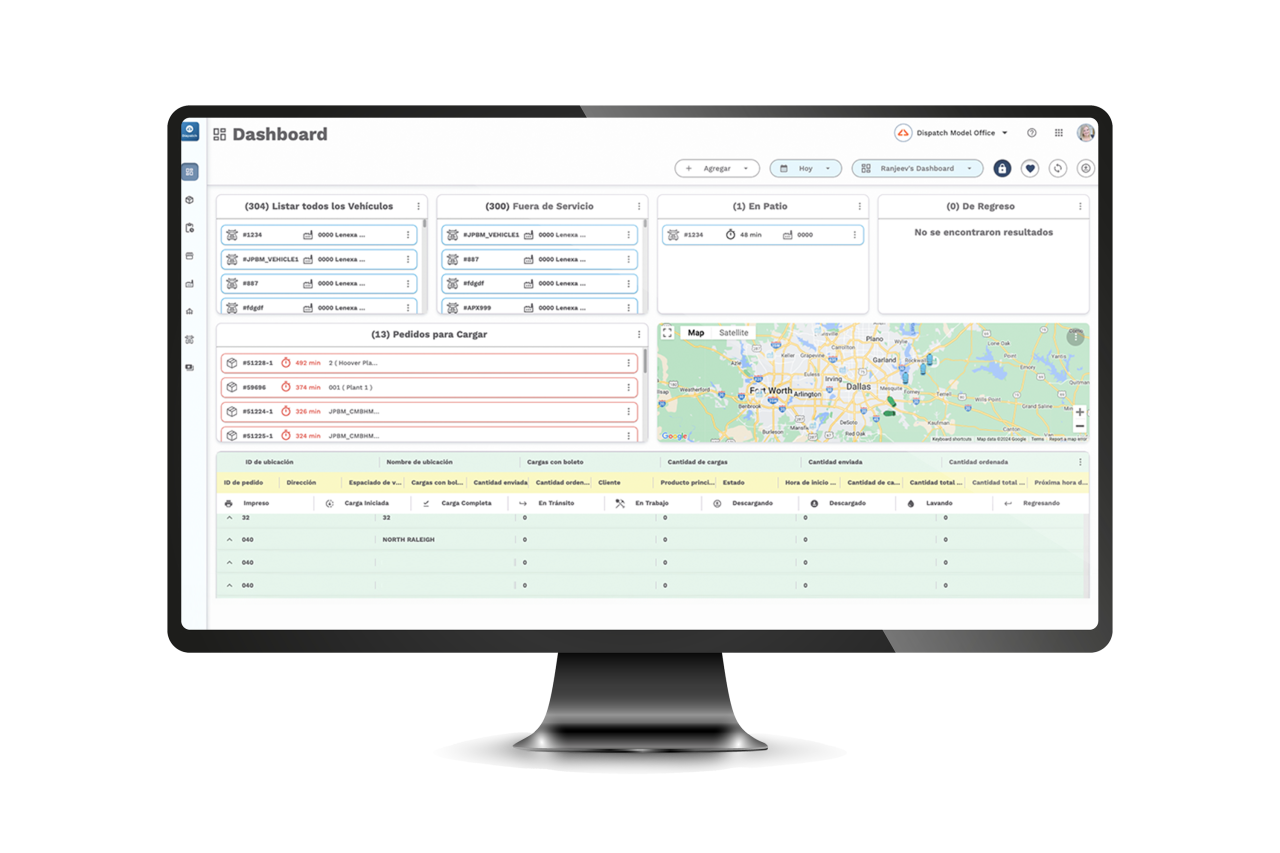Open the Hoy date dropdown
Screen dimensions: 1280x853
coord(805,168)
